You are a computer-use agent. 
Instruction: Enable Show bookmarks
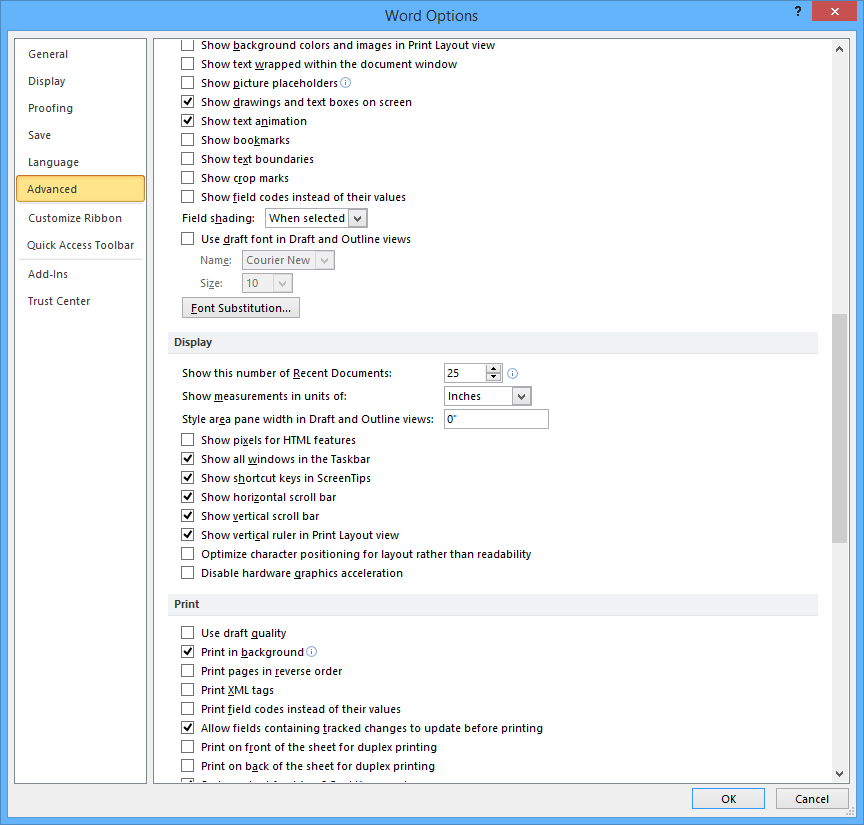coord(187,140)
